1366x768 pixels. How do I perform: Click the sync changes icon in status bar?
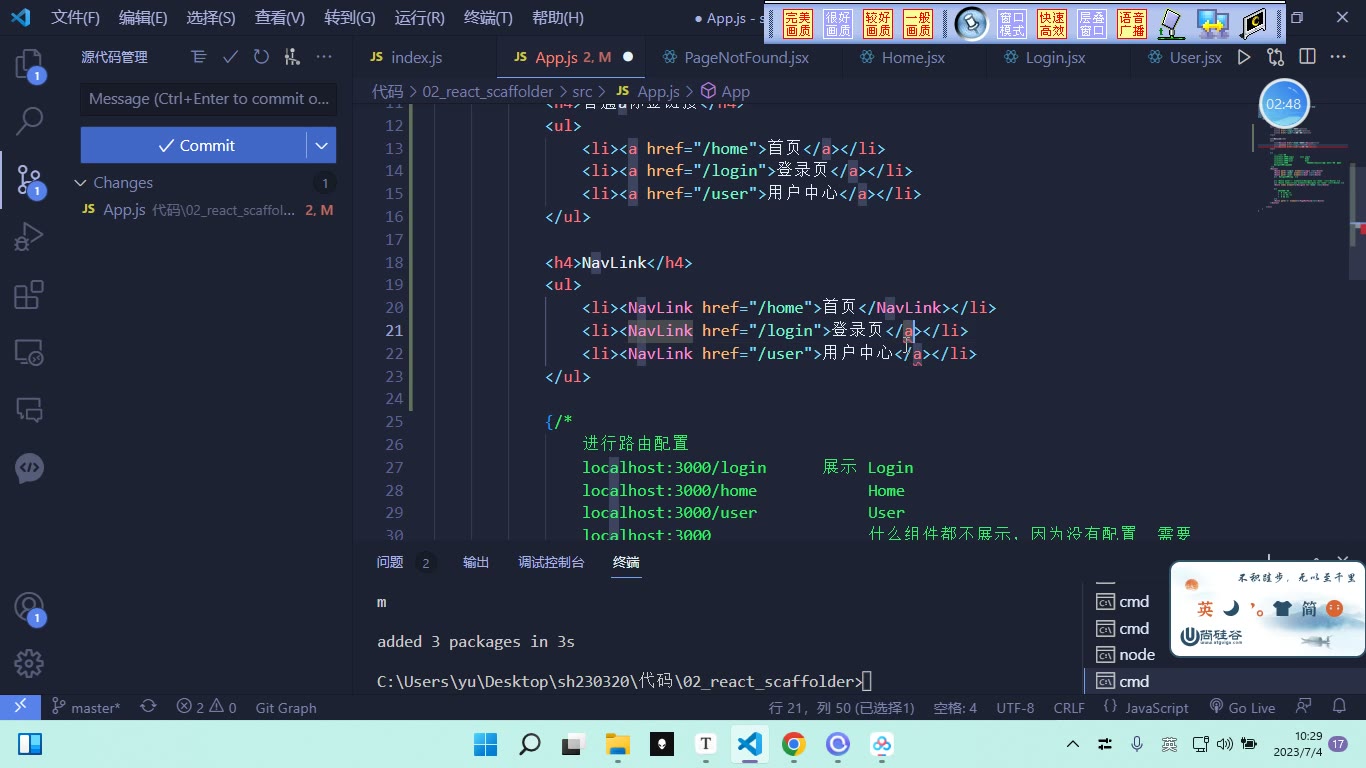pos(148,707)
